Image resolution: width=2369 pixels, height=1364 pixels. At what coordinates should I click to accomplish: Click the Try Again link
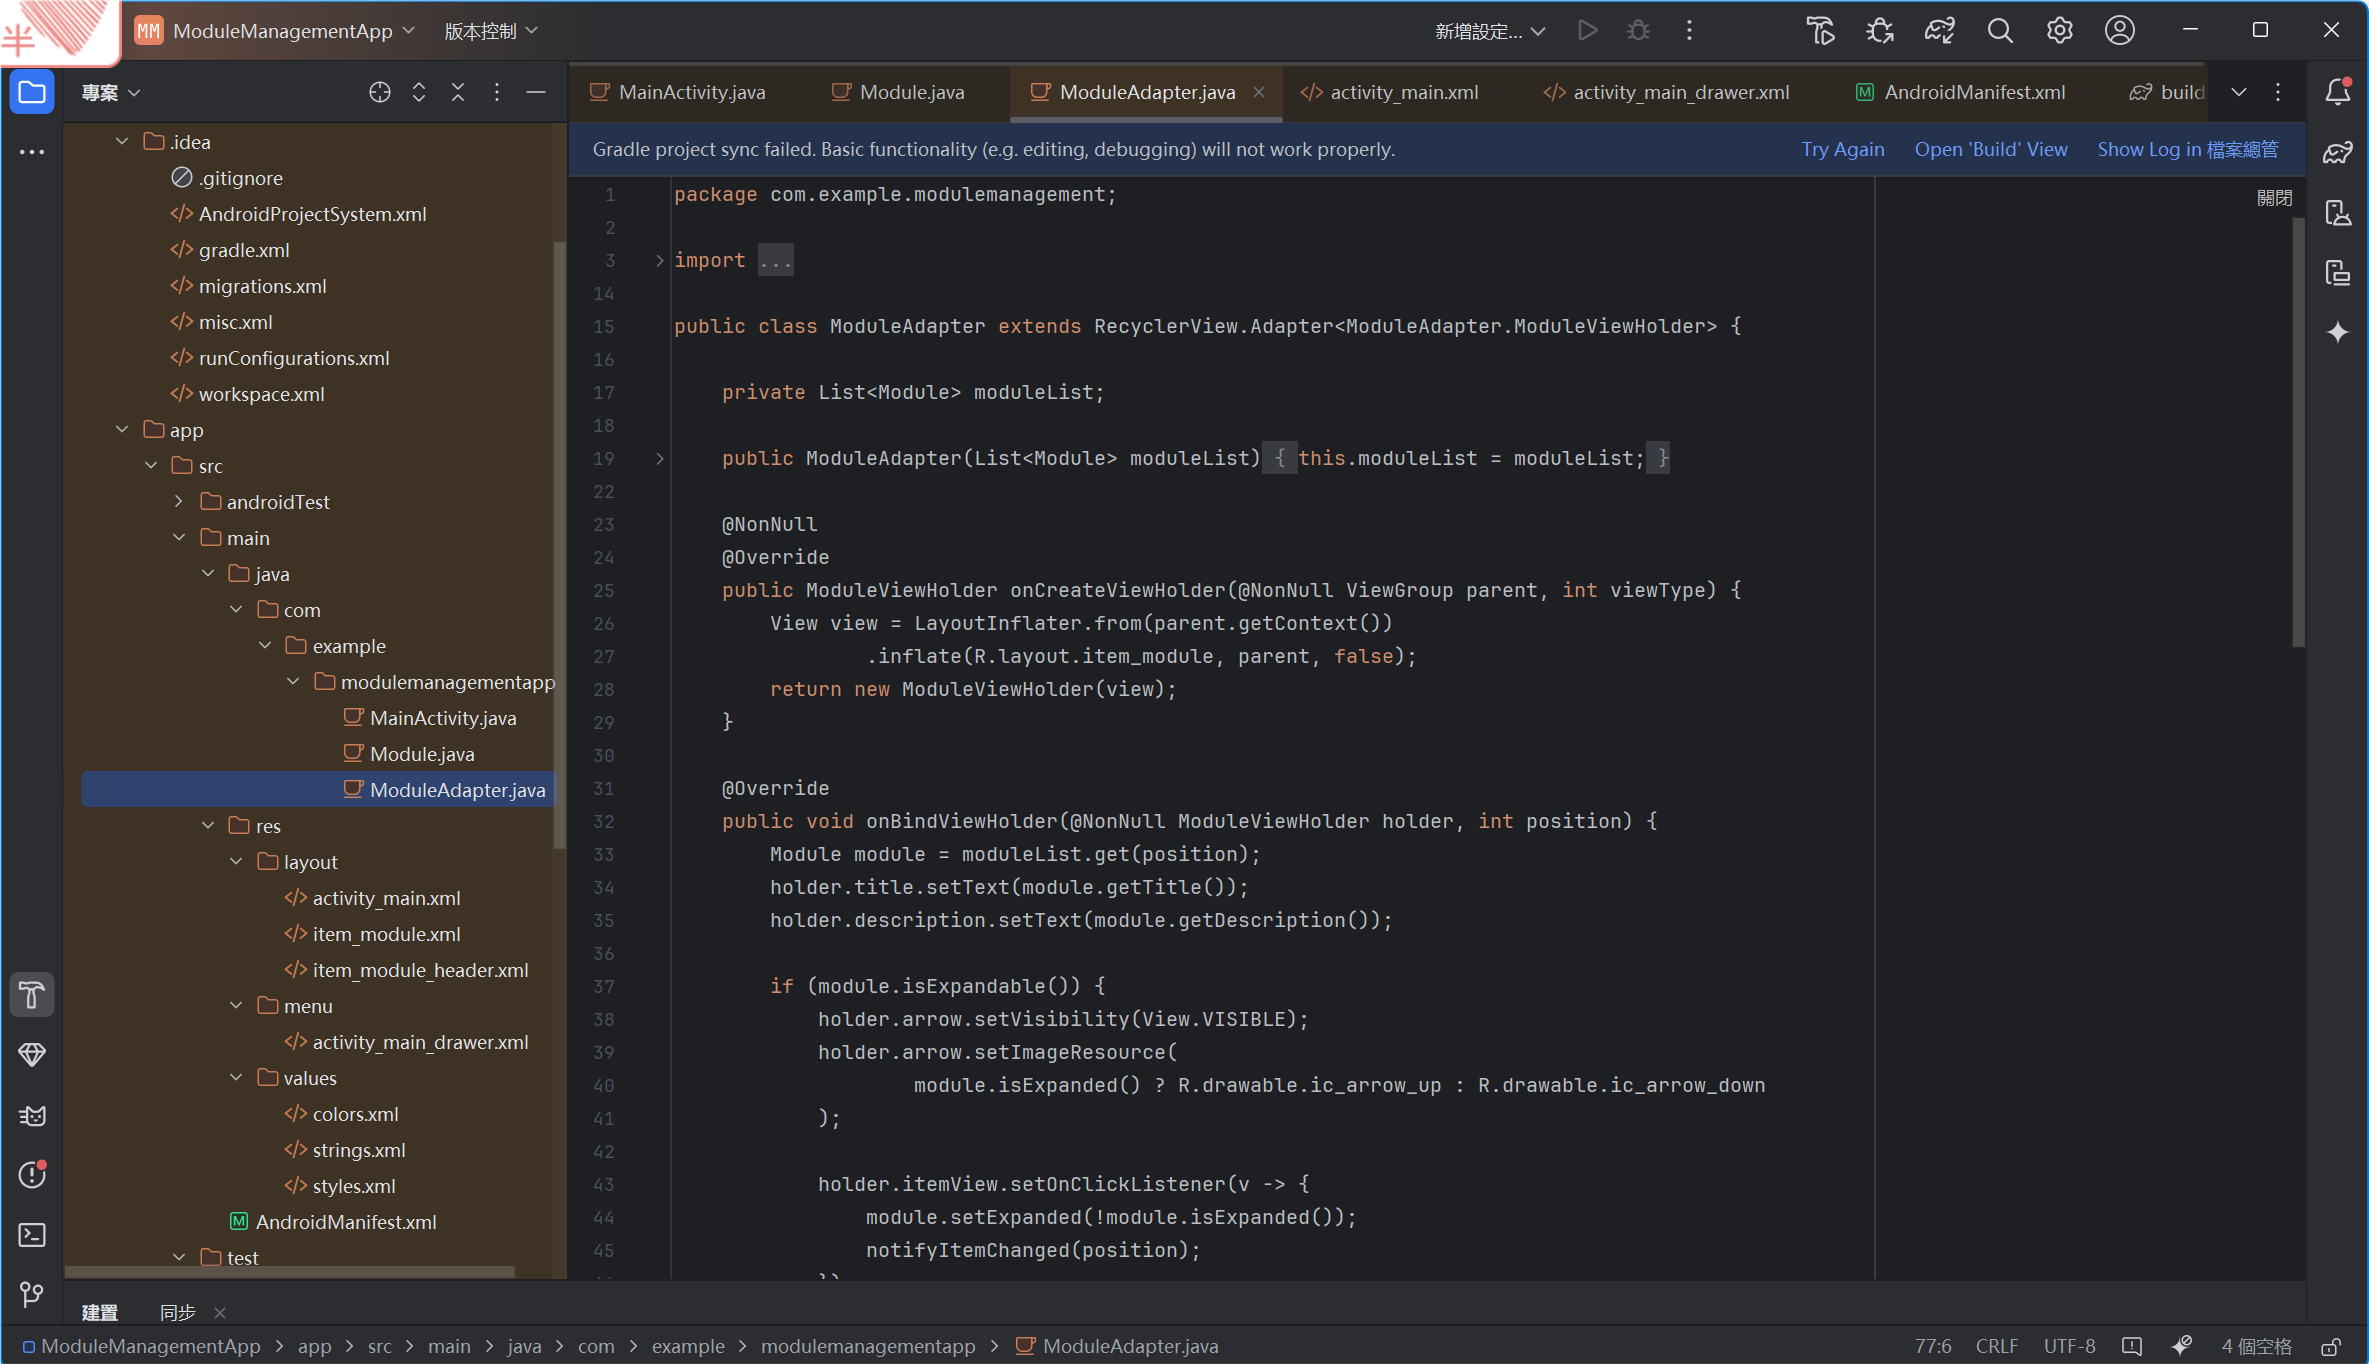point(1842,149)
